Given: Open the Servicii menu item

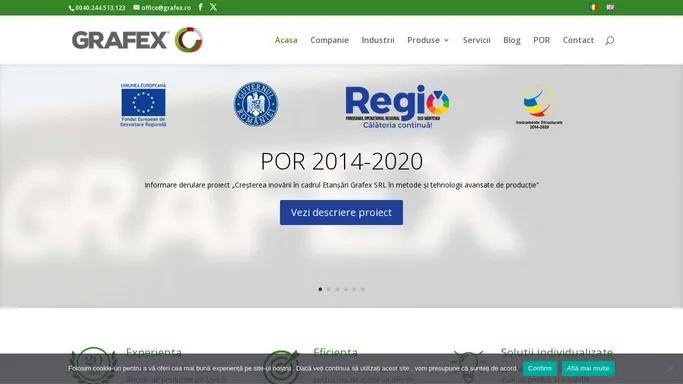Looking at the screenshot, I should pos(477,40).
